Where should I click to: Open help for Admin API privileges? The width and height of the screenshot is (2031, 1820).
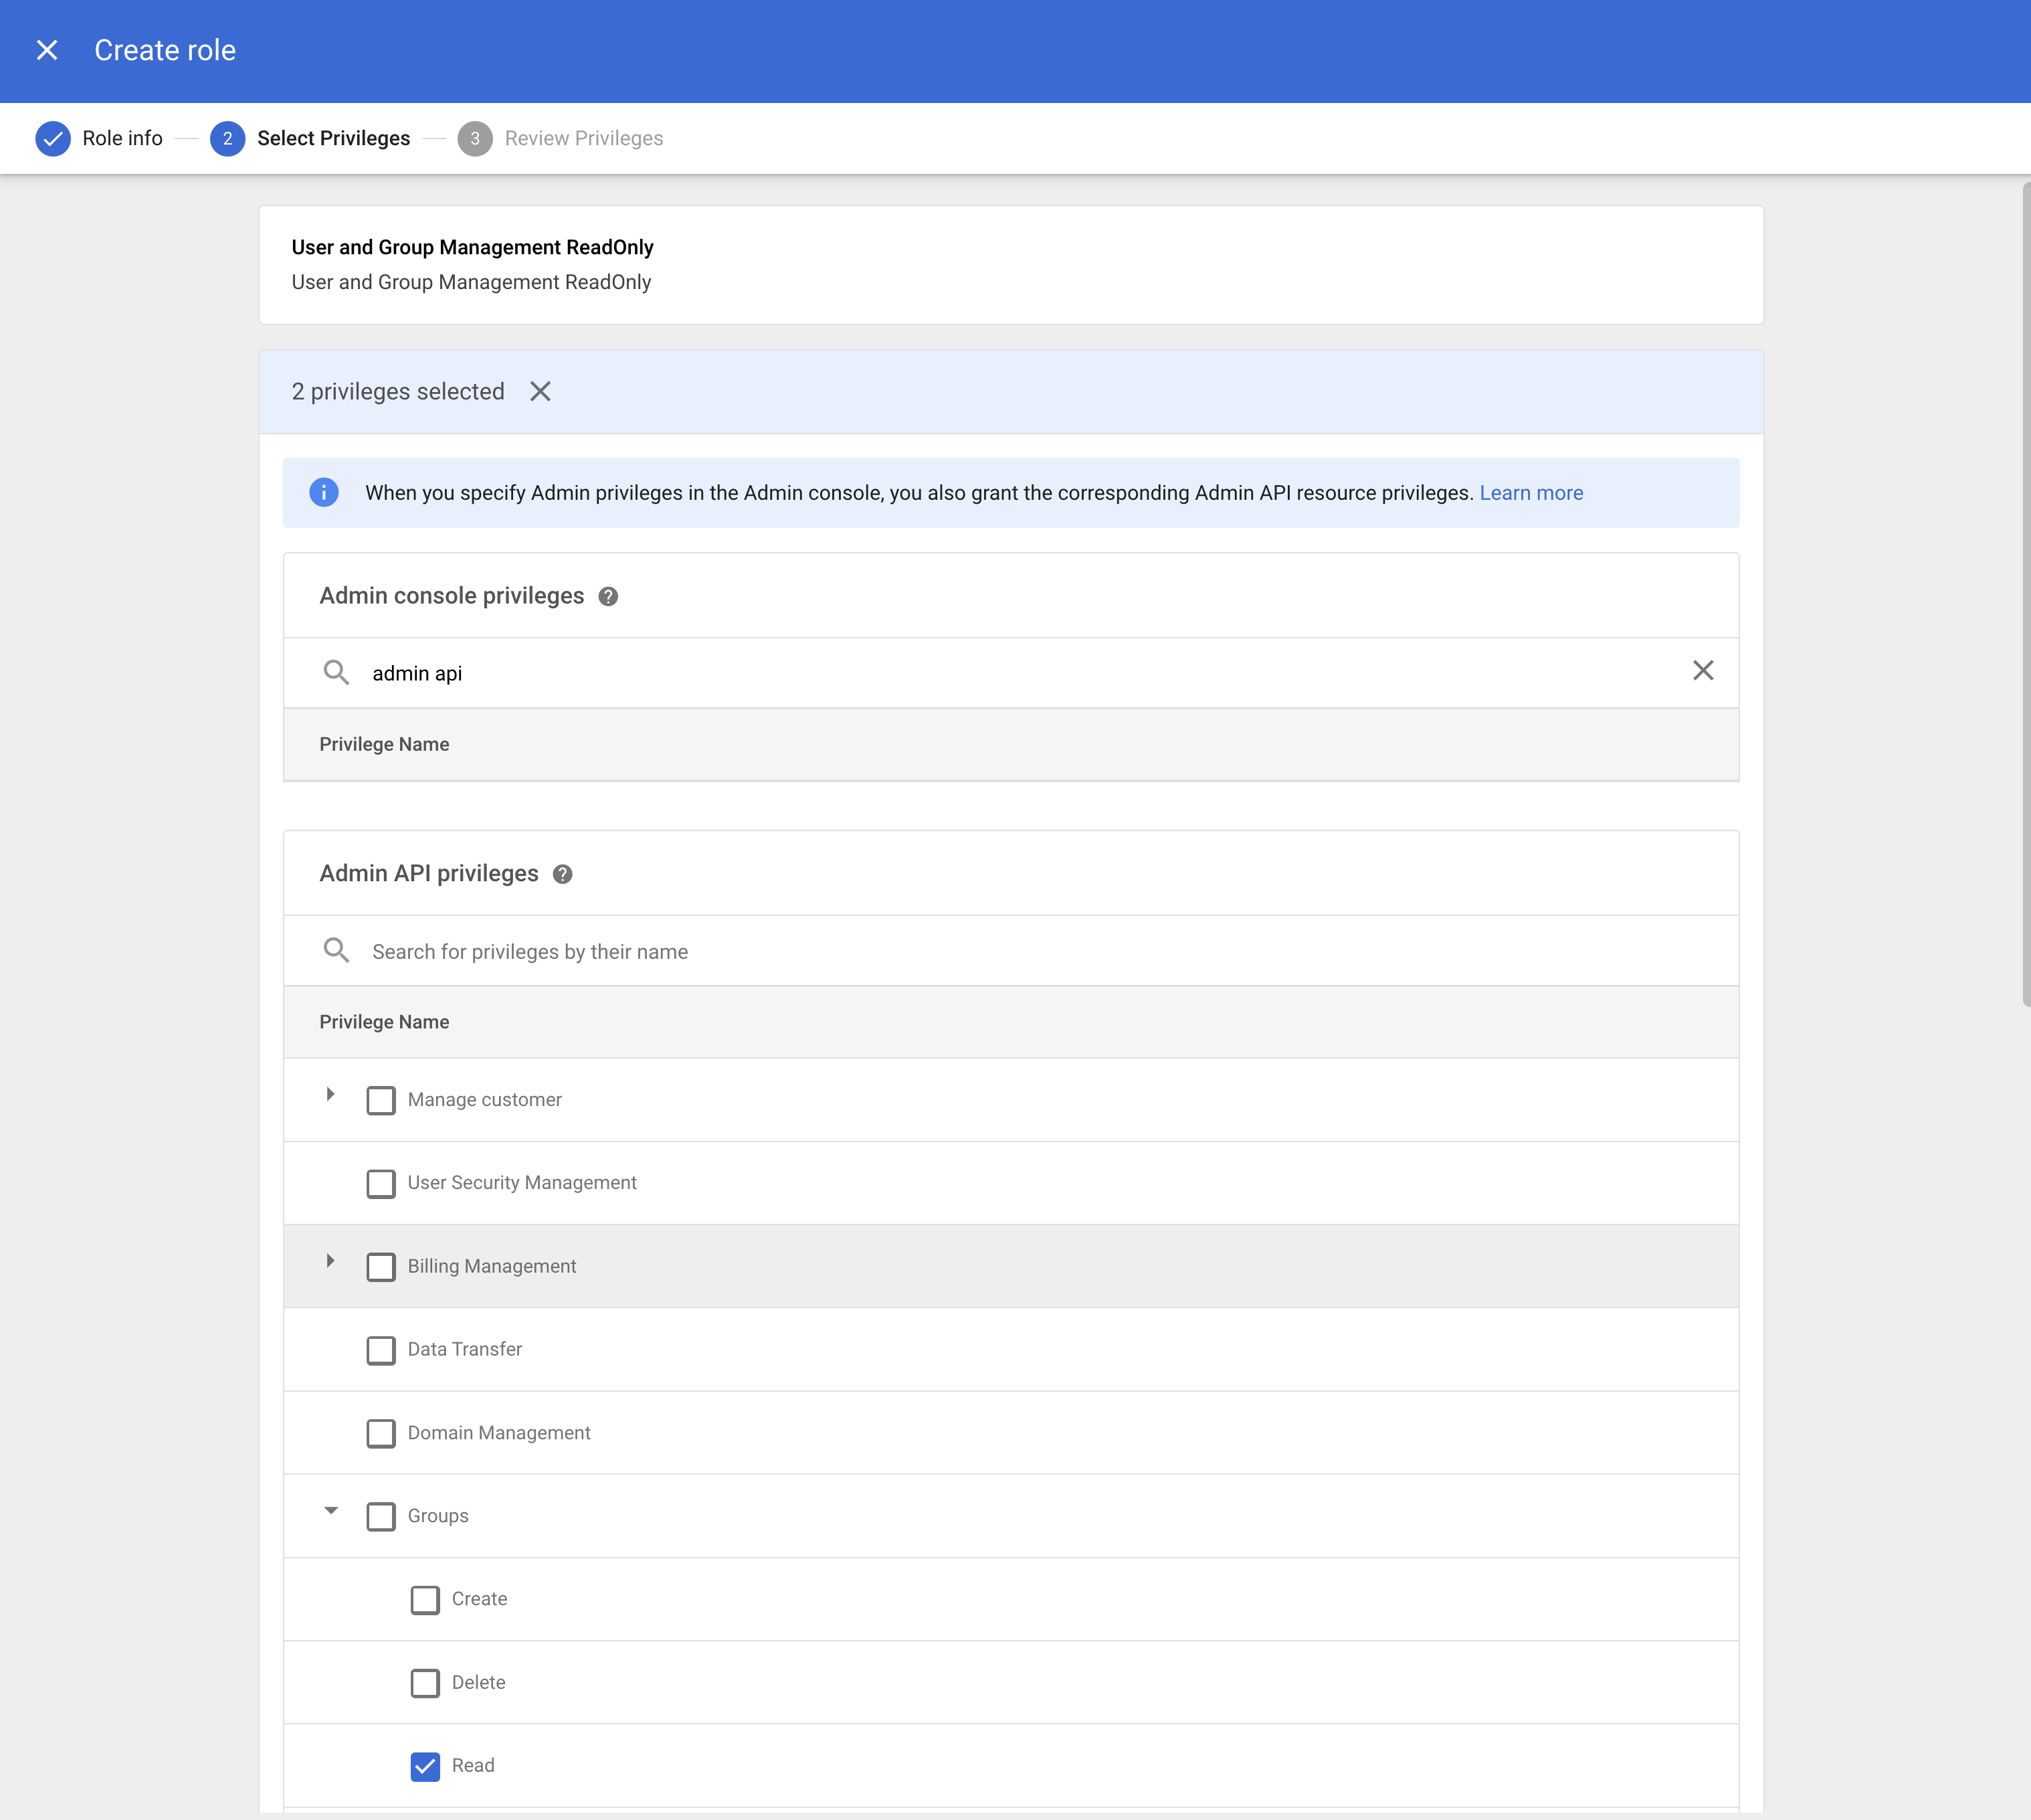point(562,874)
